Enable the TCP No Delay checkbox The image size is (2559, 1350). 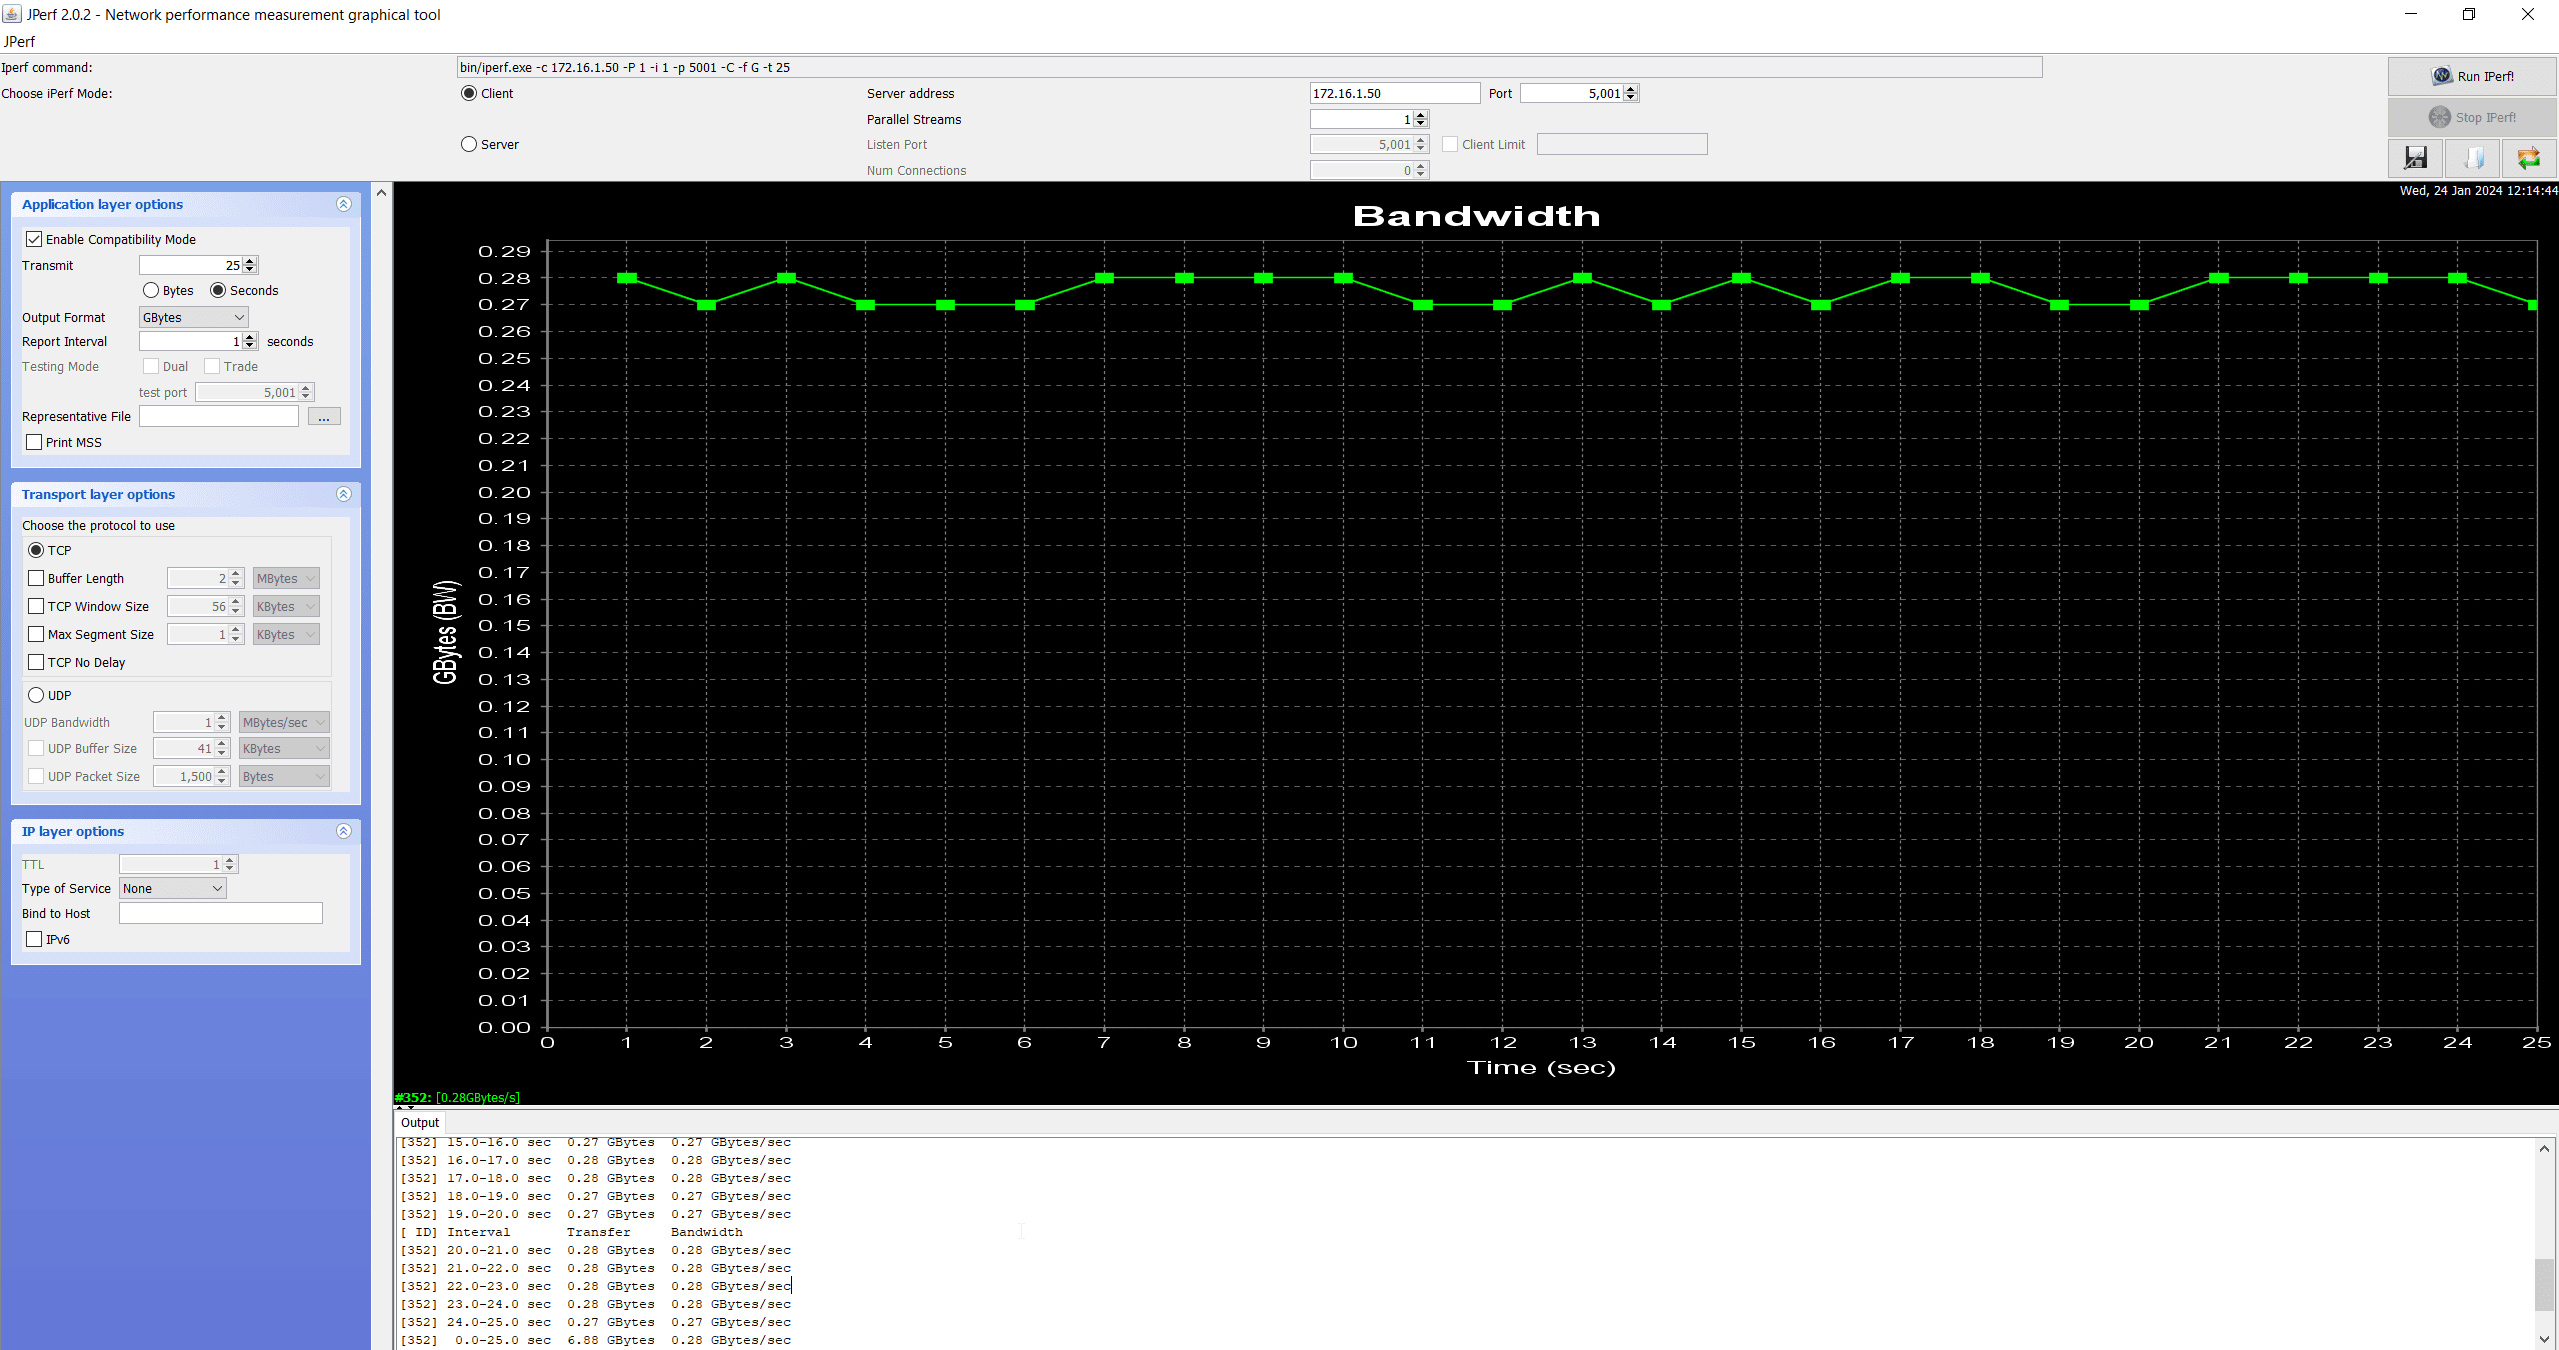[36, 662]
